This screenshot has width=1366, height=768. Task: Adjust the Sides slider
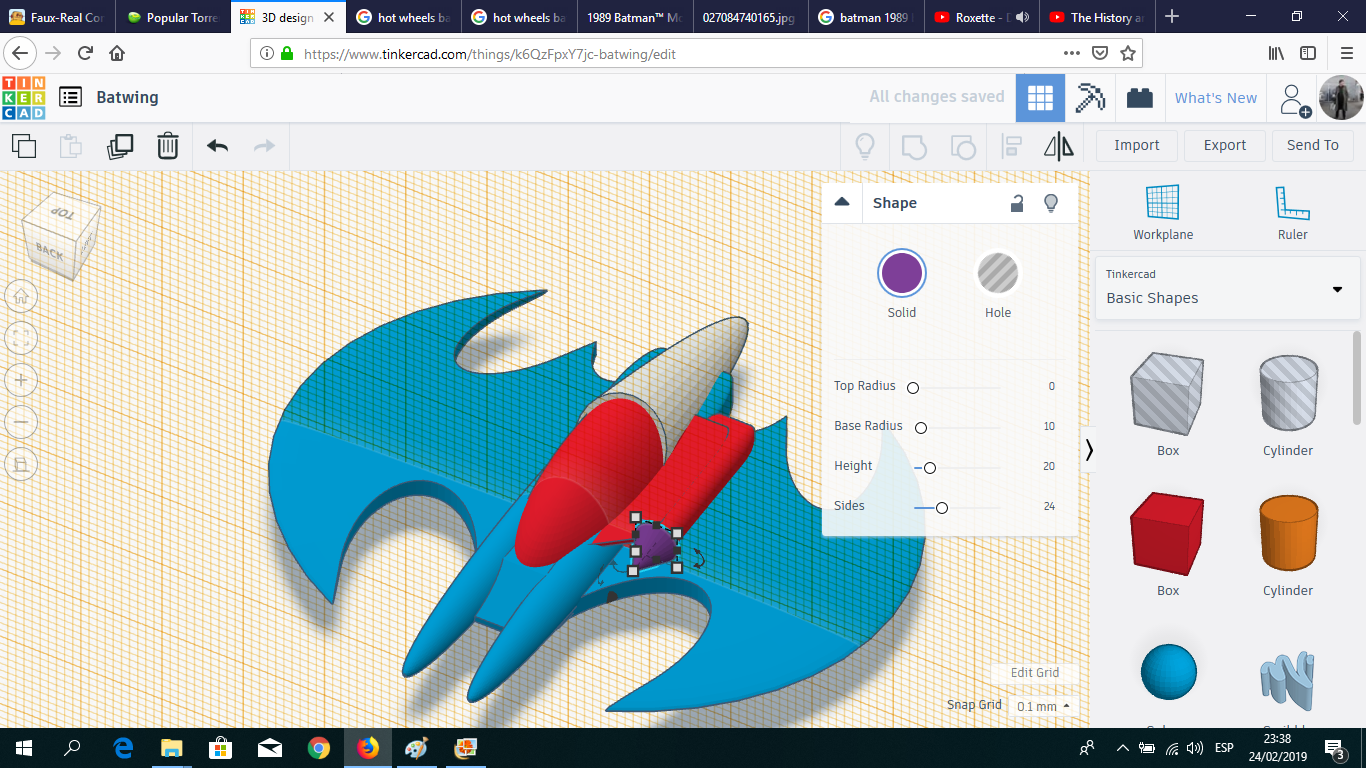click(x=942, y=507)
